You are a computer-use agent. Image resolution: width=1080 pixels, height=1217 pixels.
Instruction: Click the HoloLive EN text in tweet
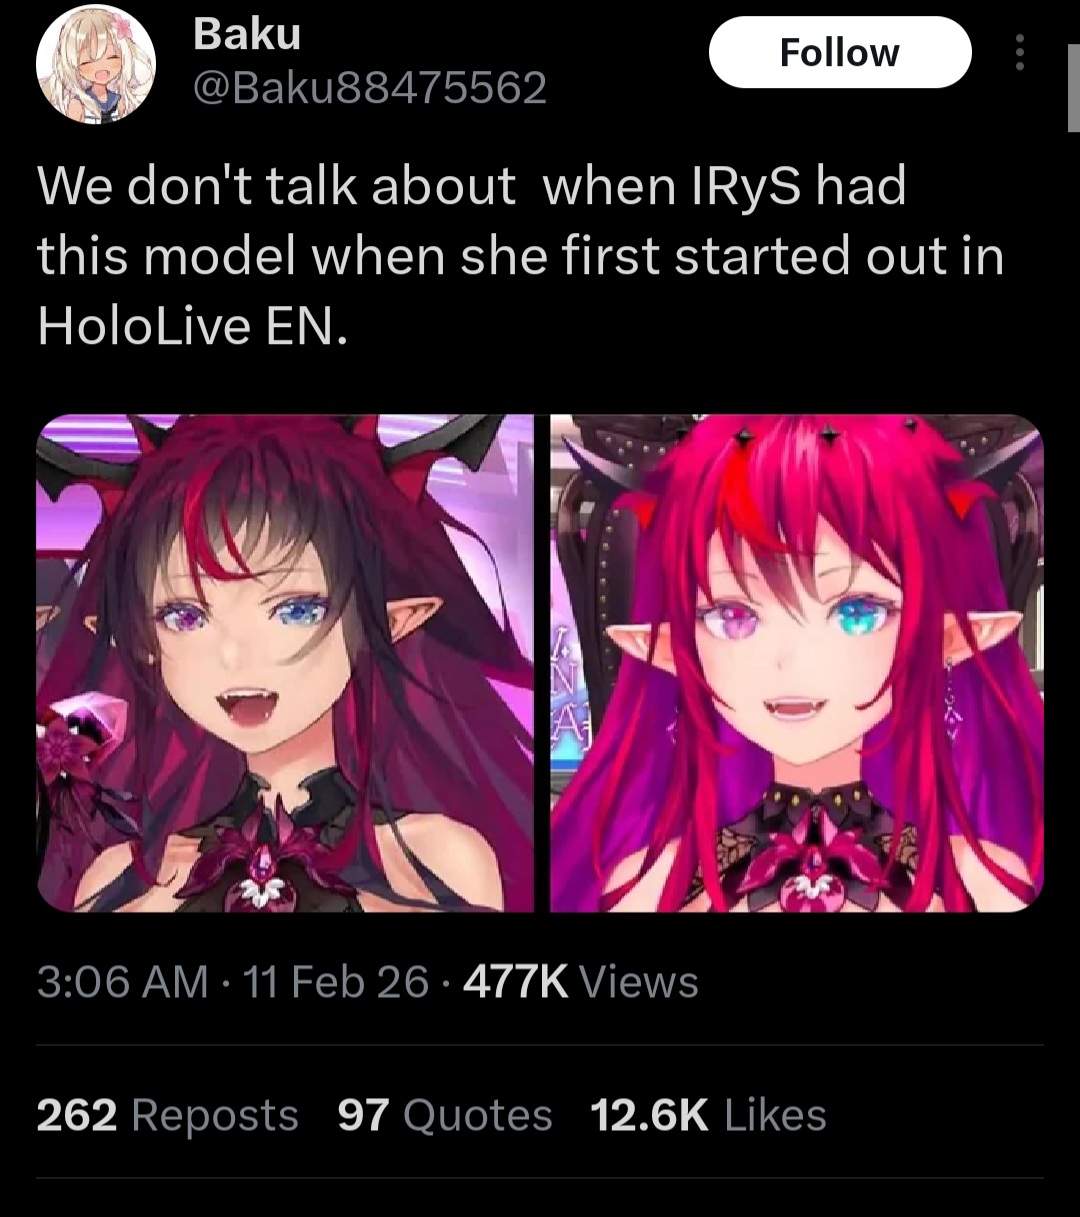192,326
